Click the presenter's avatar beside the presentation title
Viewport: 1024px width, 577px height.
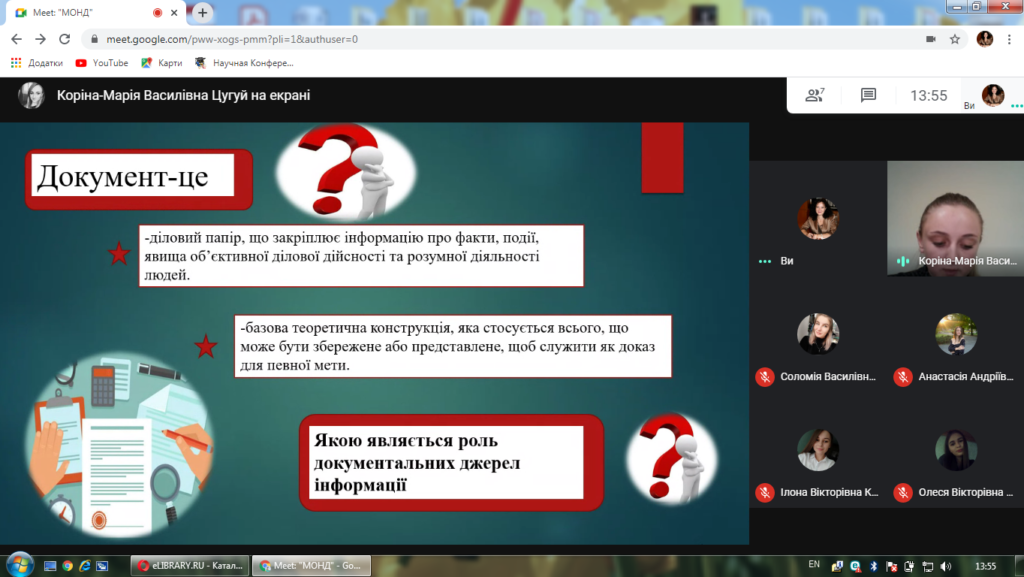pos(31,95)
